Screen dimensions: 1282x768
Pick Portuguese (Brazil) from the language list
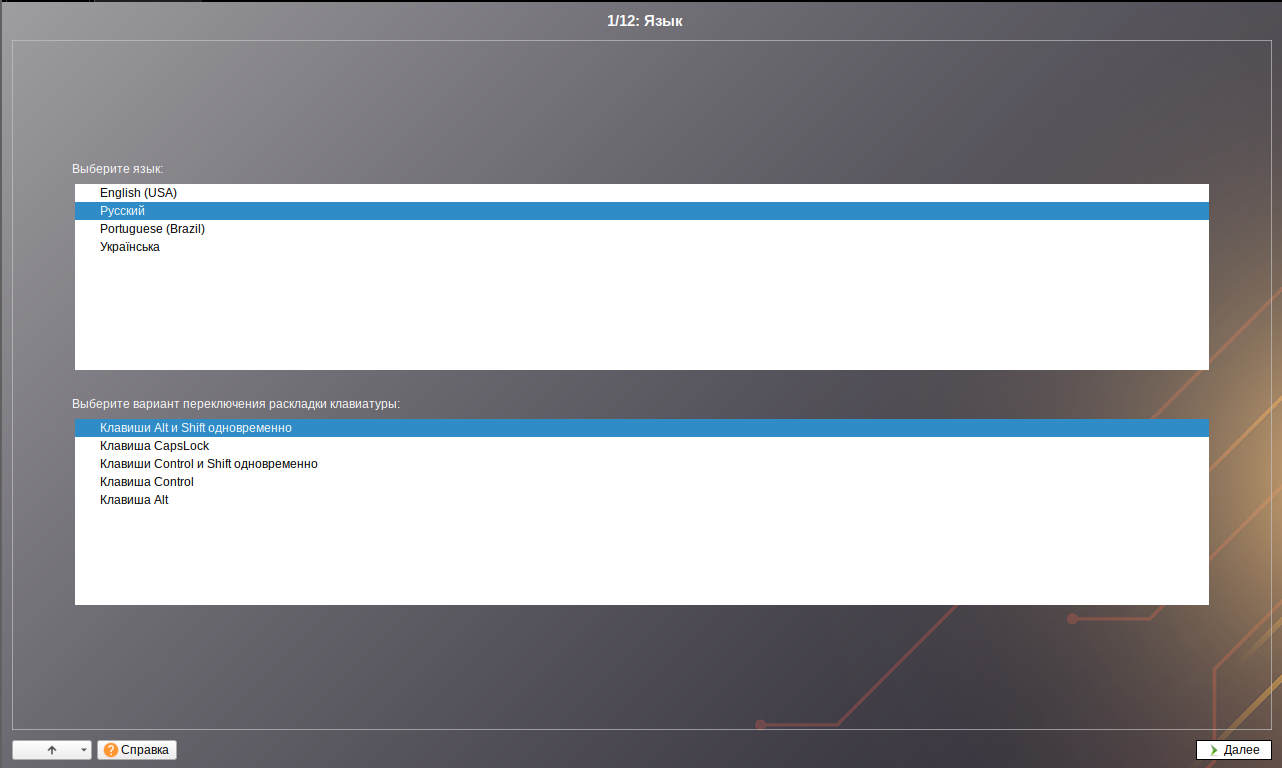tap(152, 229)
